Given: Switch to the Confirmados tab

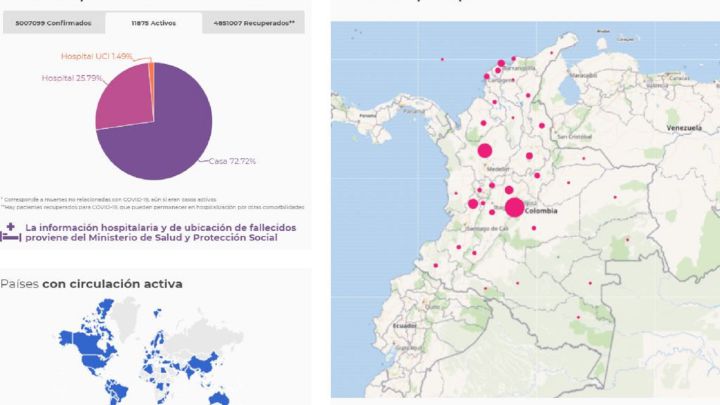Looking at the screenshot, I should pyautogui.click(x=50, y=20).
